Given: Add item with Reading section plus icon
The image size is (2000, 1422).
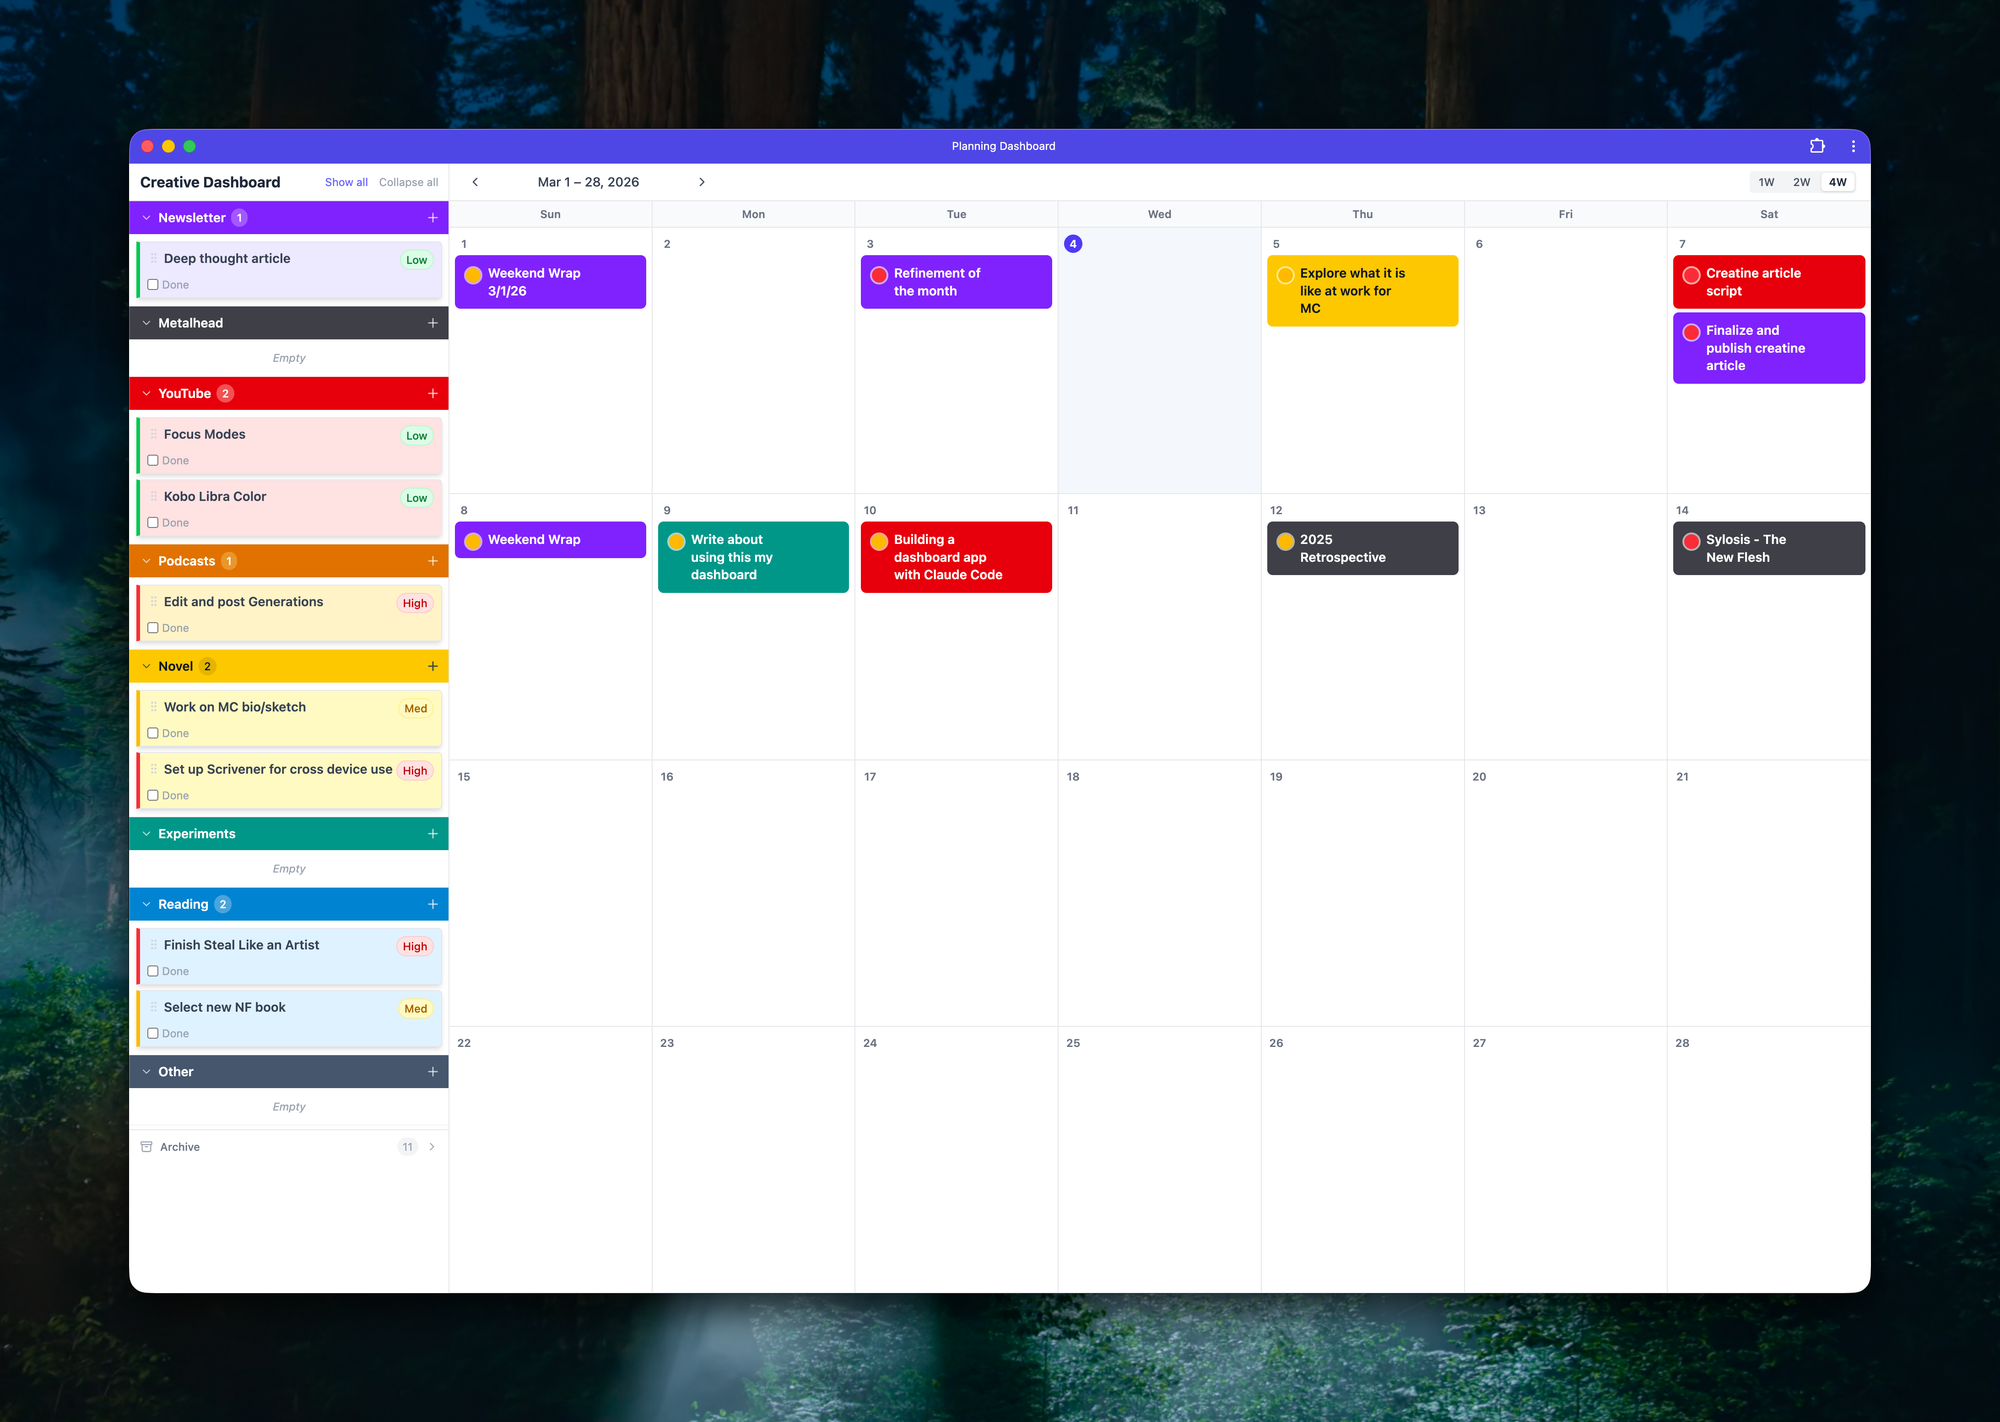Looking at the screenshot, I should pos(432,905).
